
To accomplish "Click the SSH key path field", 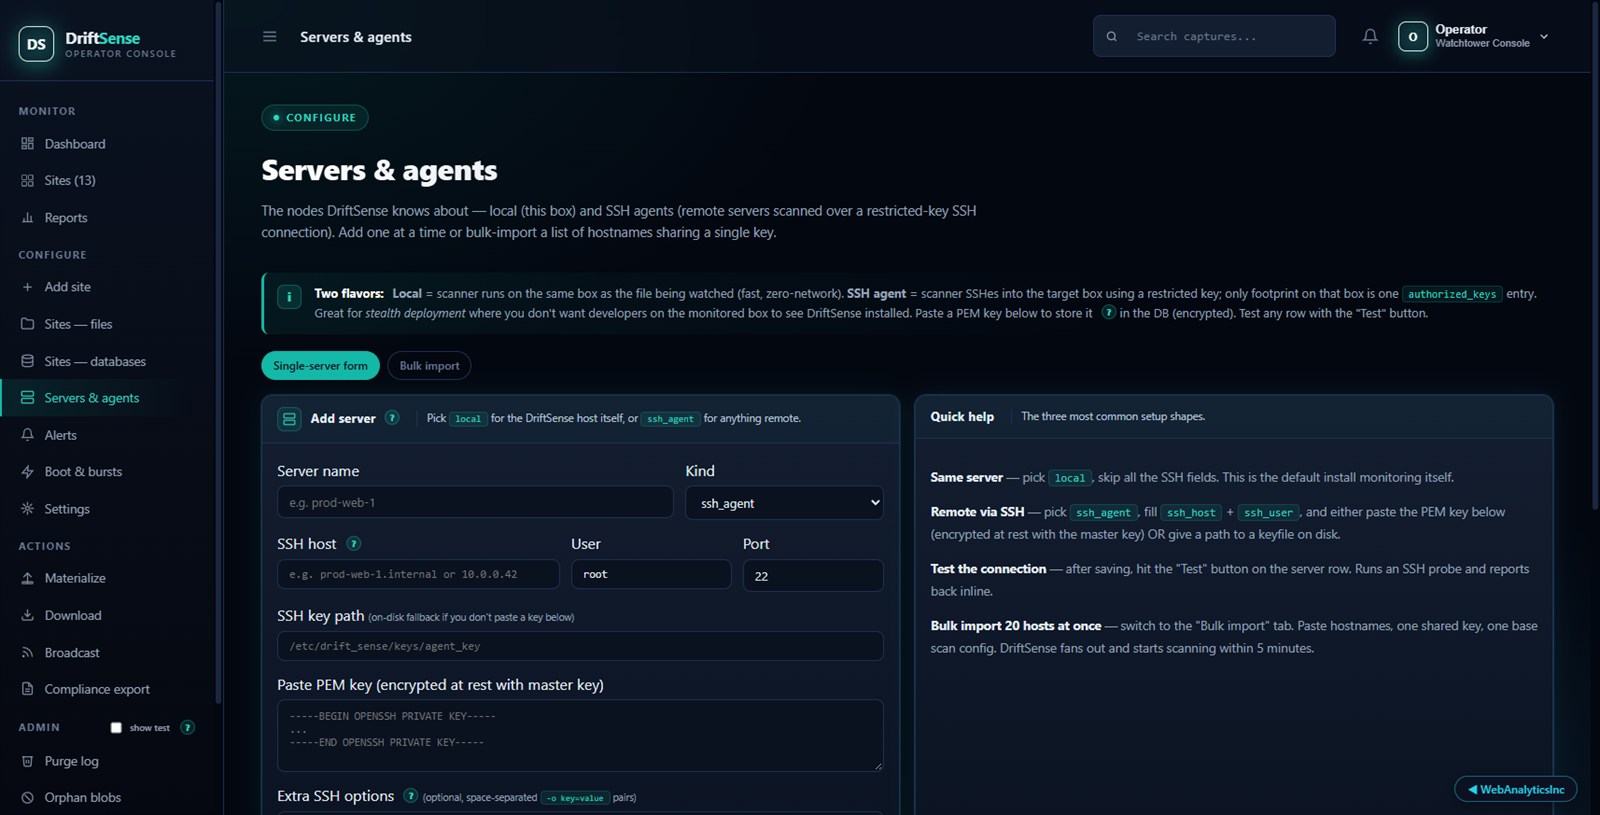I will tap(580, 646).
